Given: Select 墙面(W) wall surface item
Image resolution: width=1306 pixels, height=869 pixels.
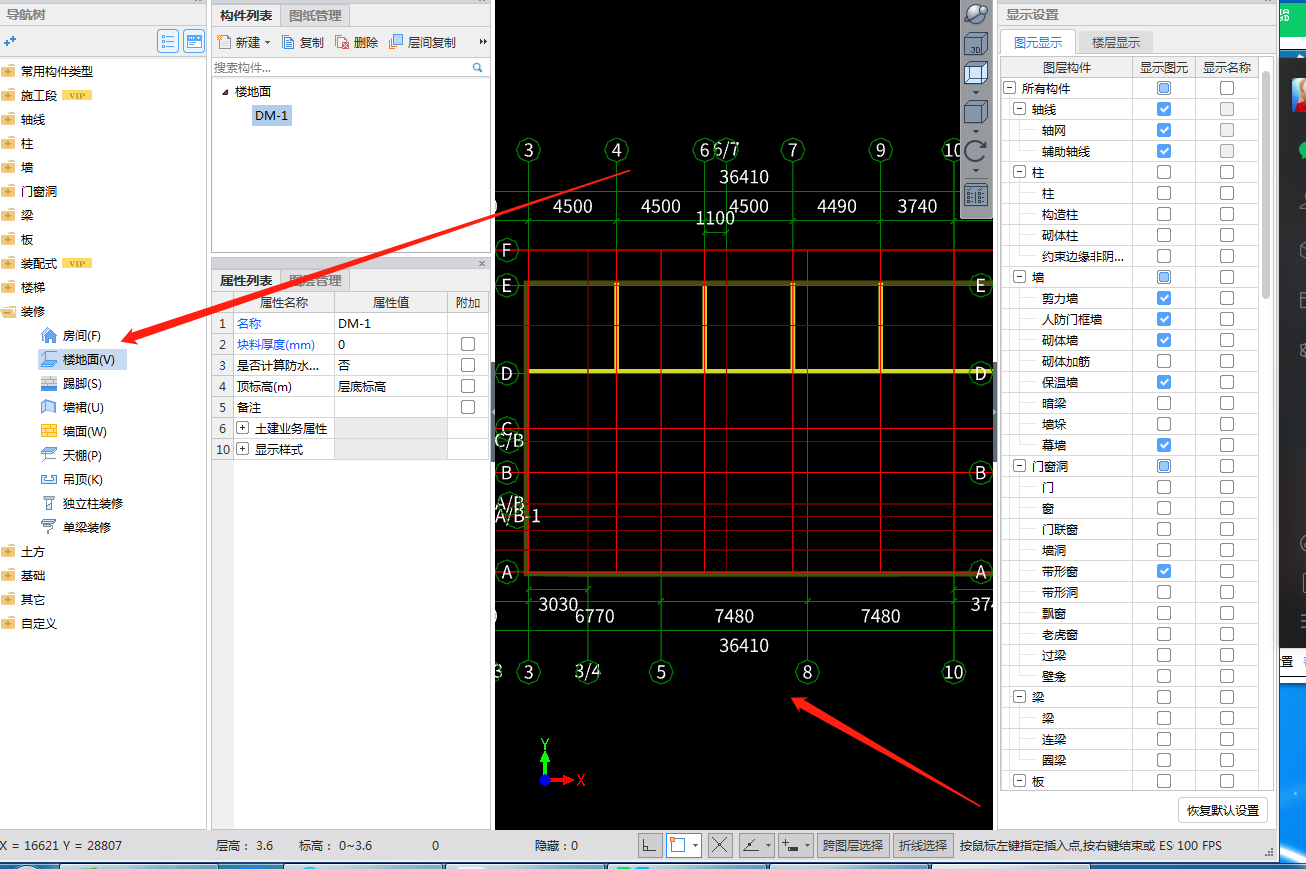Looking at the screenshot, I should [74, 432].
